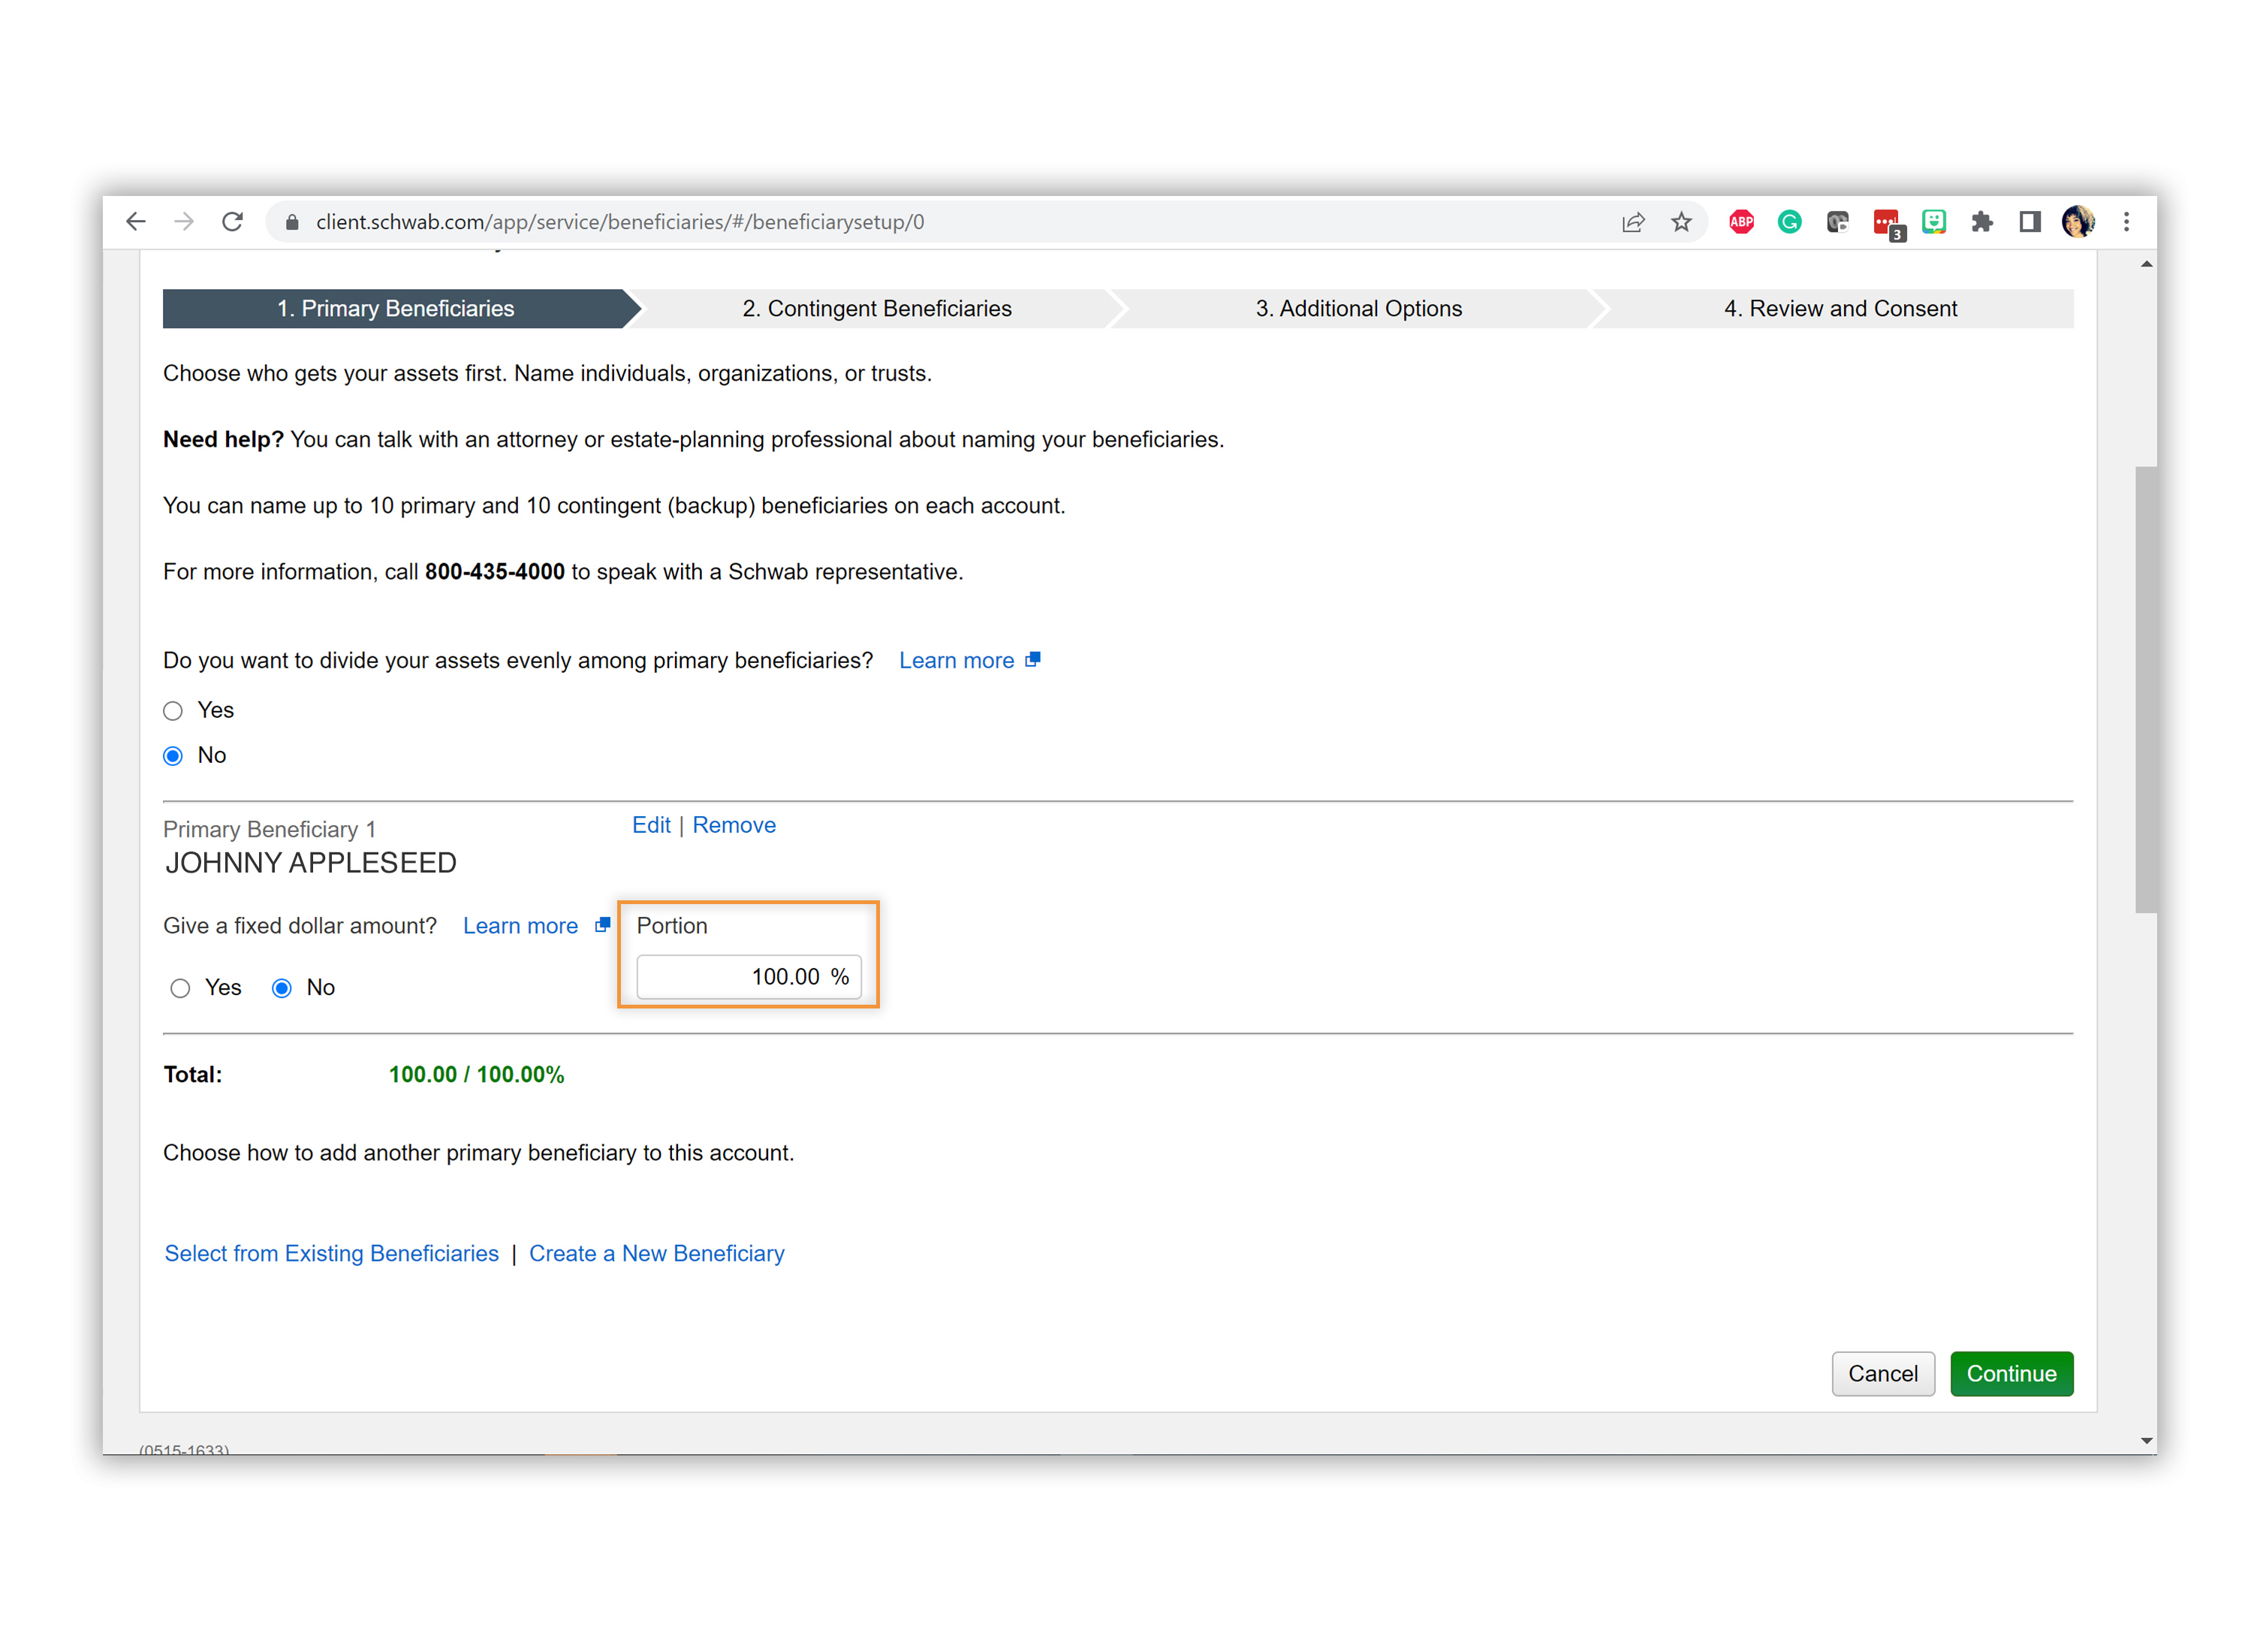The height and width of the screenshot is (1652, 2260).
Task: Open the Grammarly extension icon
Action: pyautogui.click(x=1789, y=222)
